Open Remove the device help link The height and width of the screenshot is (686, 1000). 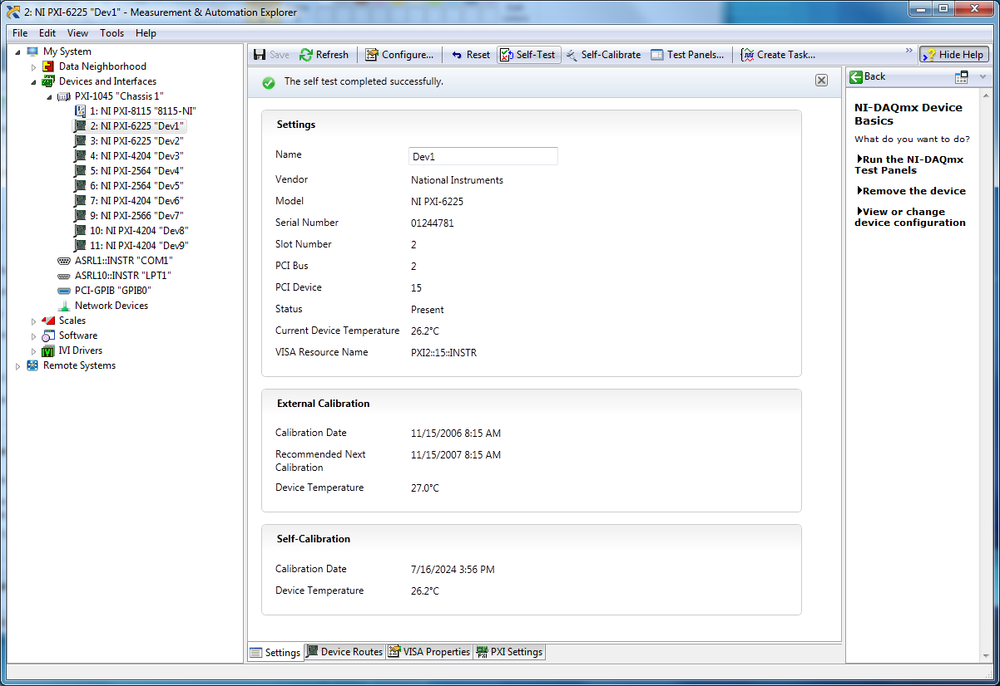pyautogui.click(x=911, y=191)
